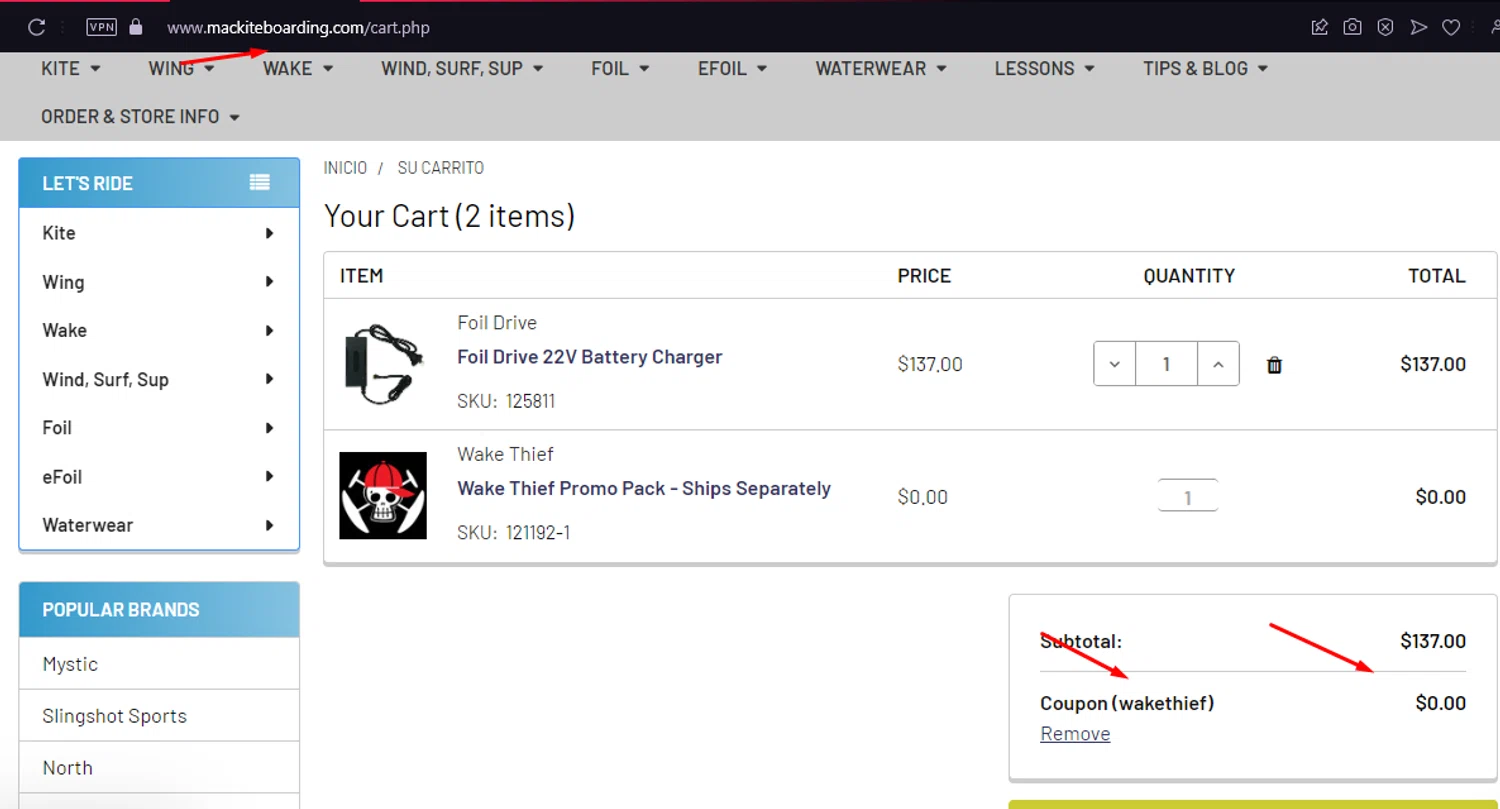
Task: Click the Wake Thief brand text
Action: click(x=505, y=454)
